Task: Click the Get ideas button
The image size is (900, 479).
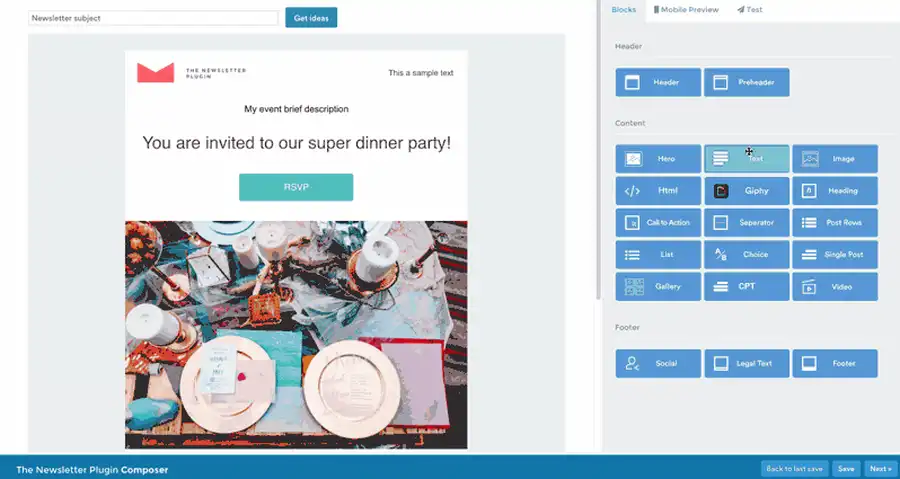Action: (x=311, y=18)
